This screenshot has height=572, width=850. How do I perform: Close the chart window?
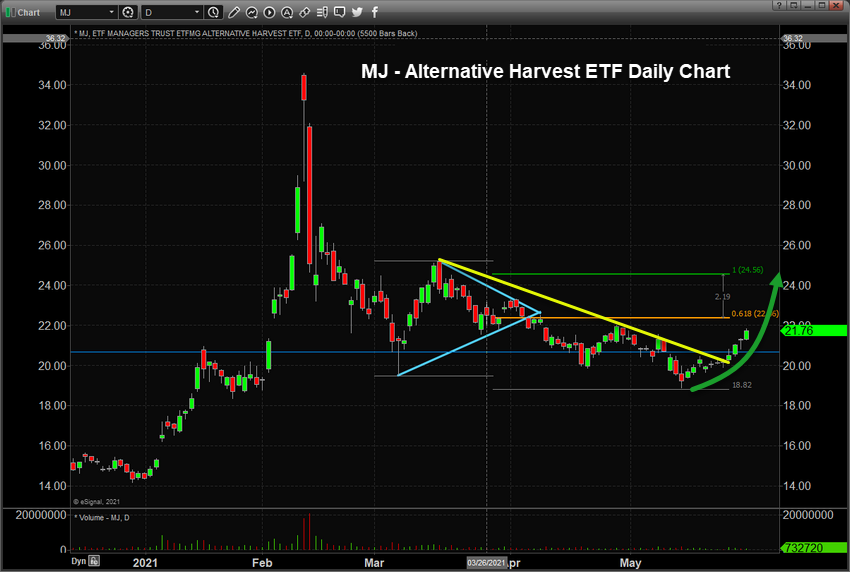tap(836, 5)
